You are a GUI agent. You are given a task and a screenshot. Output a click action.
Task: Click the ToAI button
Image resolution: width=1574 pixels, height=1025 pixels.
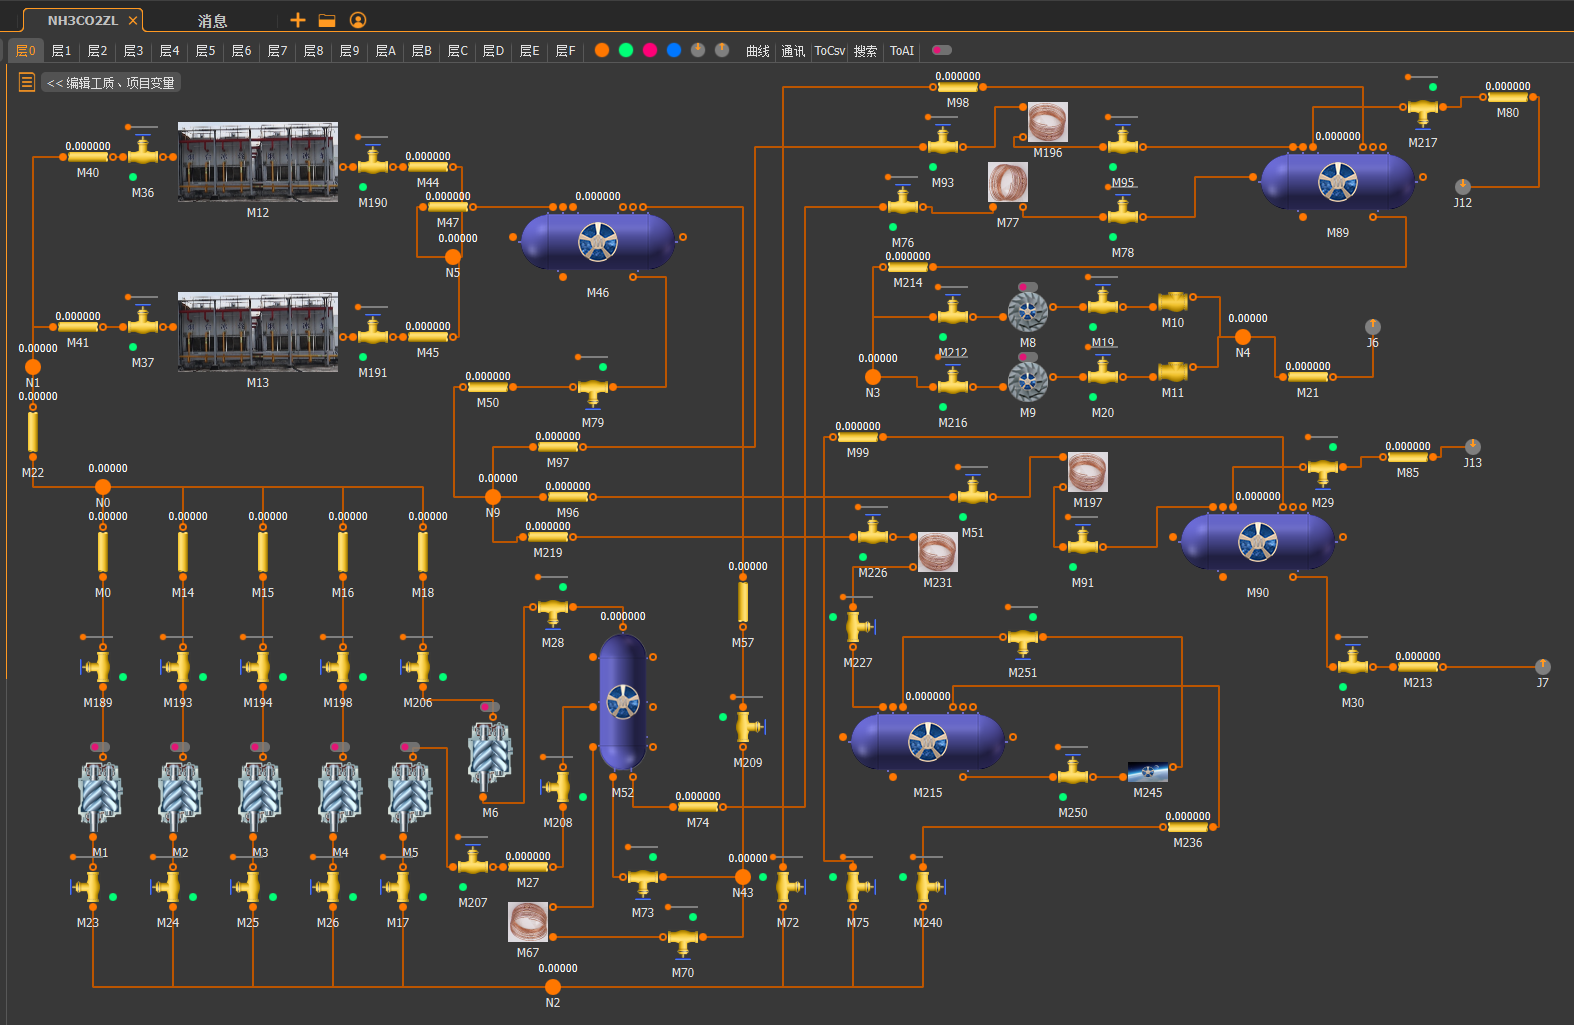(902, 51)
